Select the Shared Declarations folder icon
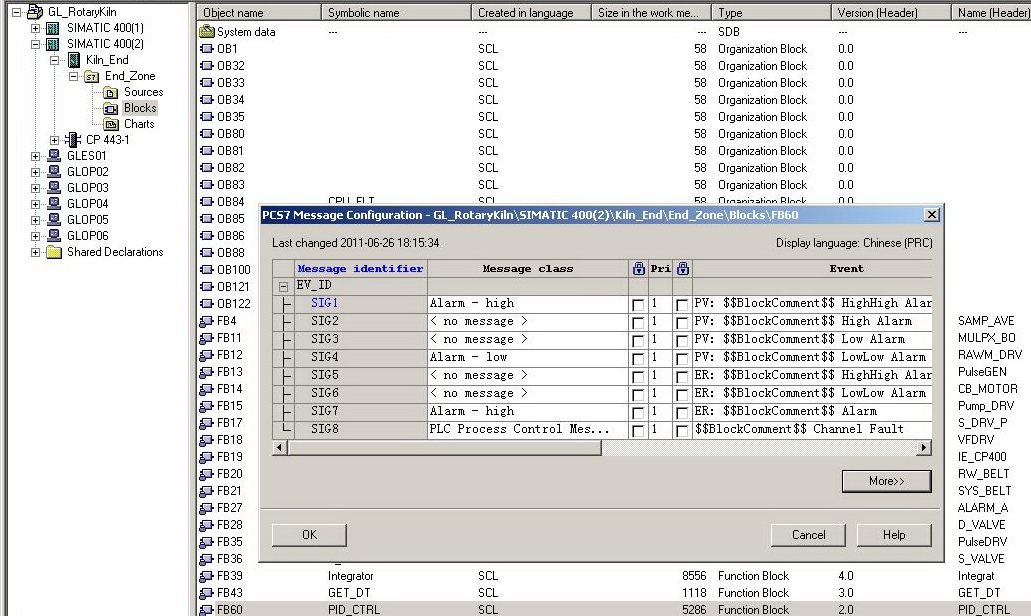This screenshot has width=1031, height=616. coord(54,252)
